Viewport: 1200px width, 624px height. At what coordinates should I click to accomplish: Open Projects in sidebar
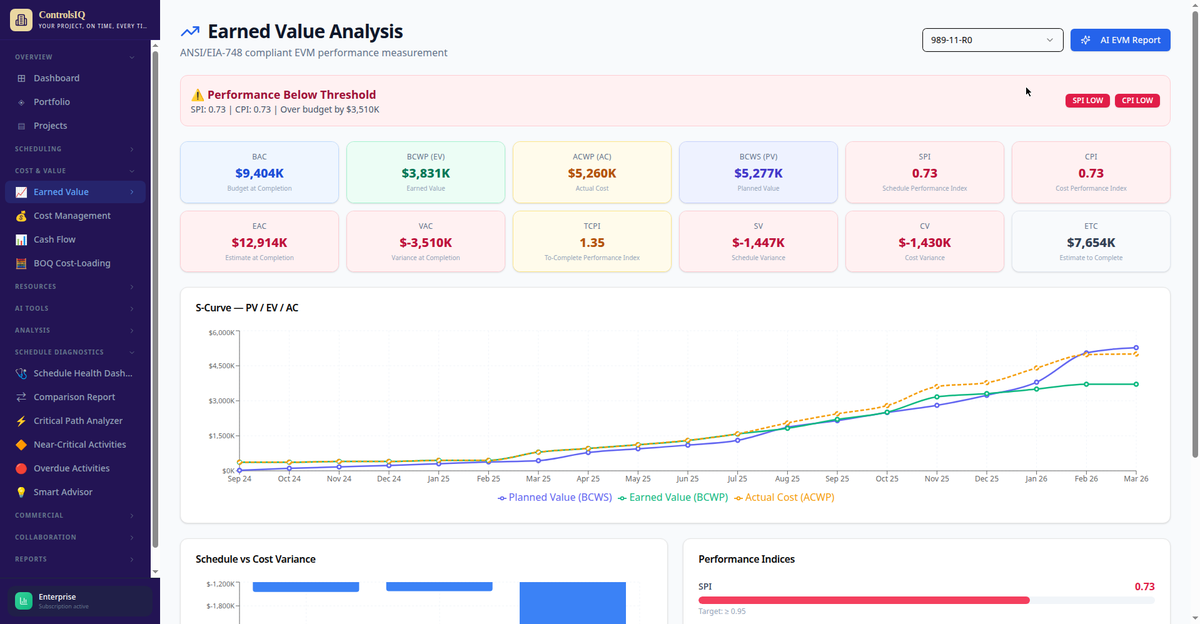tap(75, 126)
